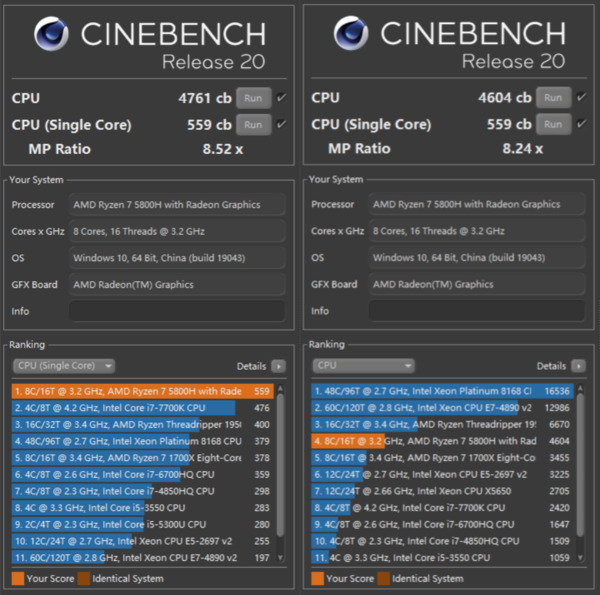This screenshot has height=595, width=600.
Task: Select Threadripper row scoring 400
Action: point(142,424)
